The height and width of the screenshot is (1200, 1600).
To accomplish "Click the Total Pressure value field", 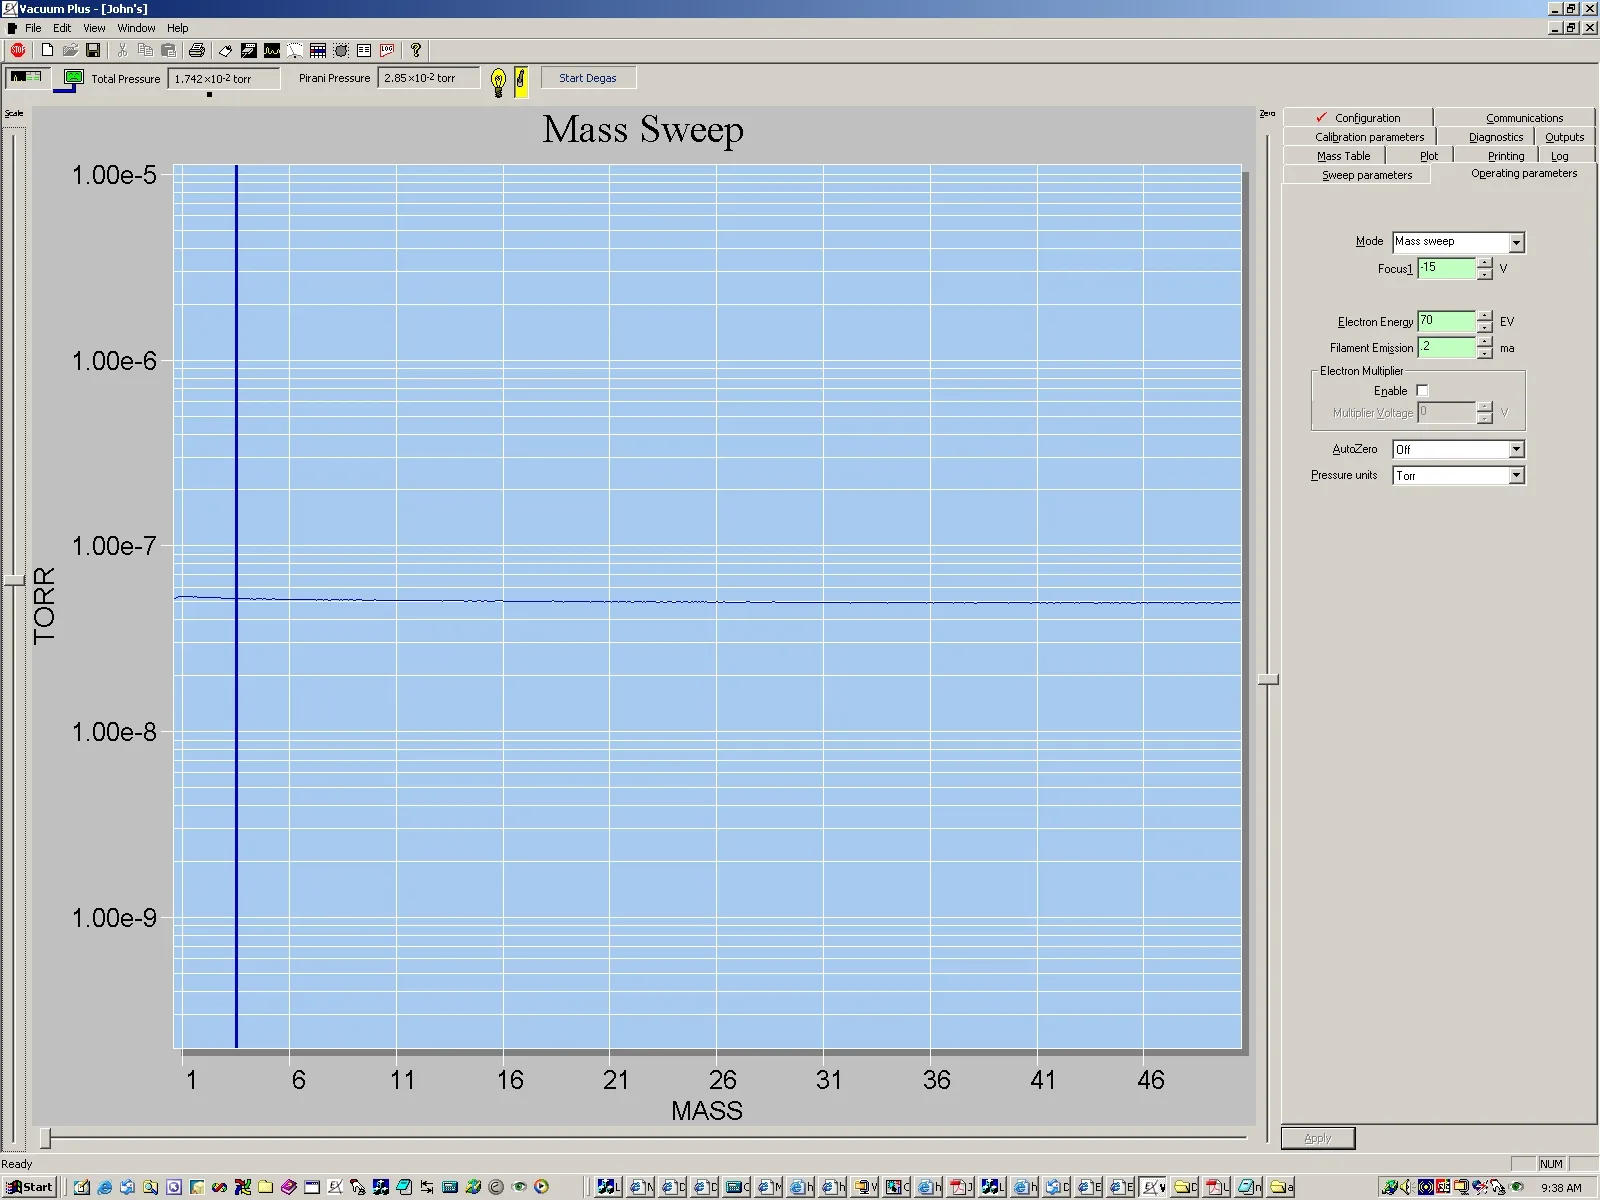I will point(224,79).
